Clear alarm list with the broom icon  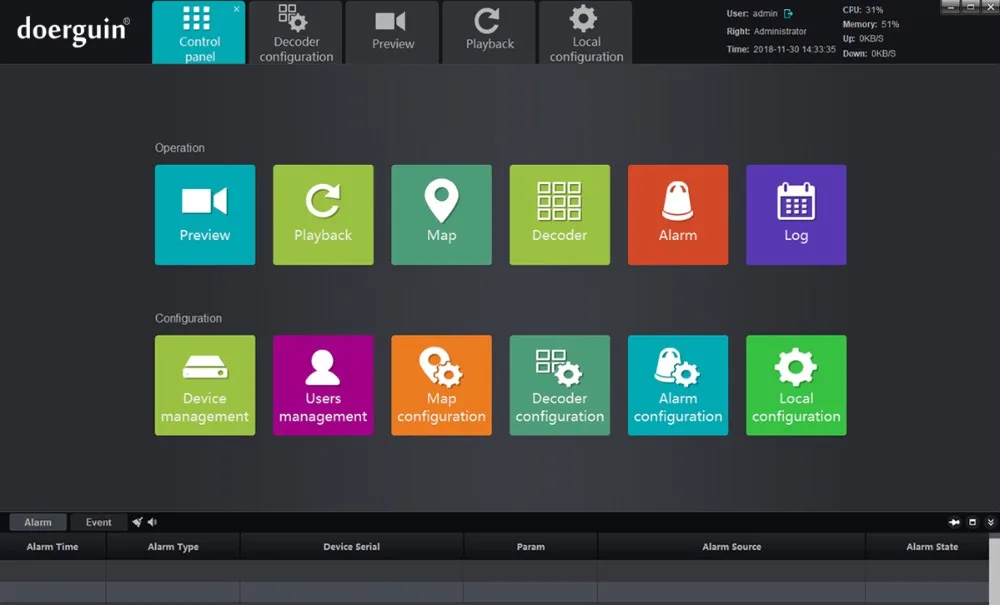[137, 522]
